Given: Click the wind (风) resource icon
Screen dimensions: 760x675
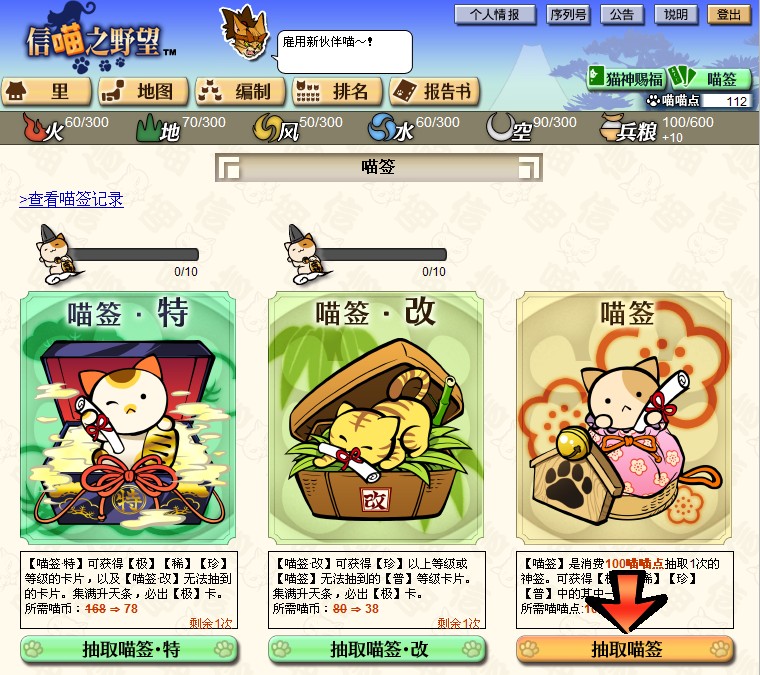Looking at the screenshot, I should (x=266, y=128).
